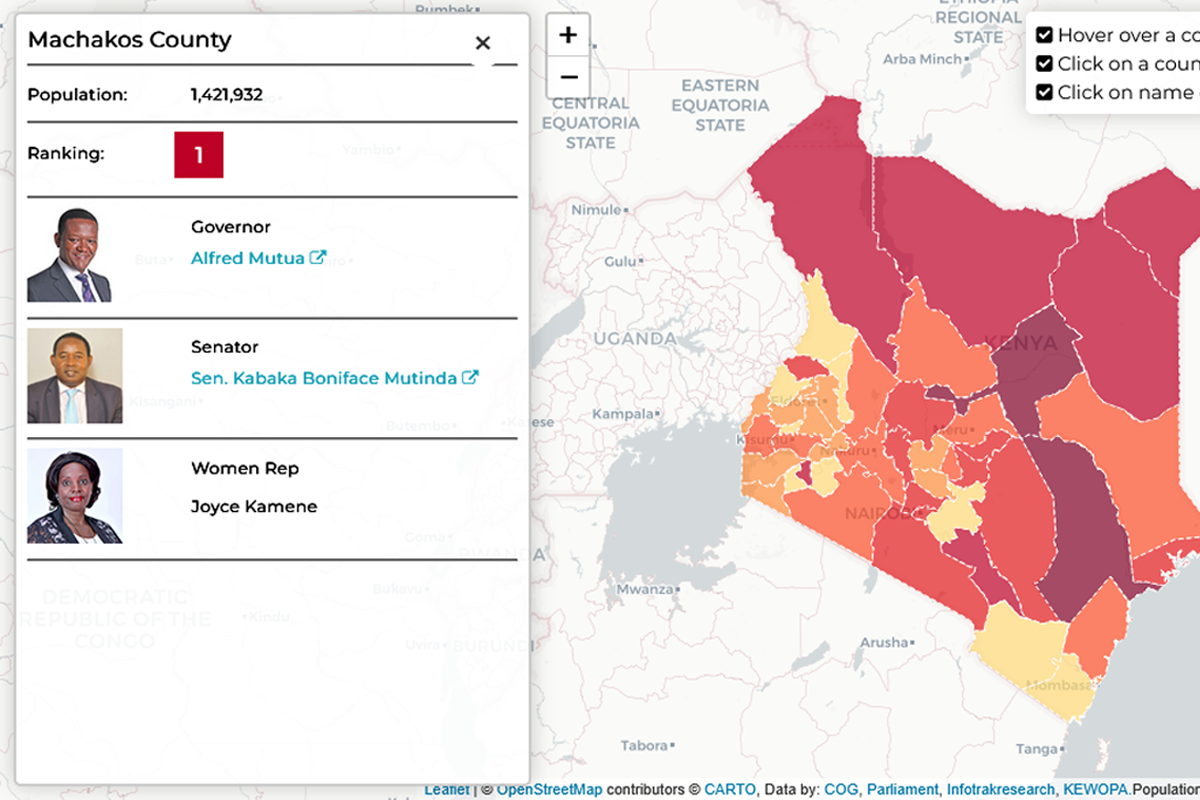Disable the "Click on a county" checkbox
Screen dimensions: 1200x800
tap(1044, 62)
